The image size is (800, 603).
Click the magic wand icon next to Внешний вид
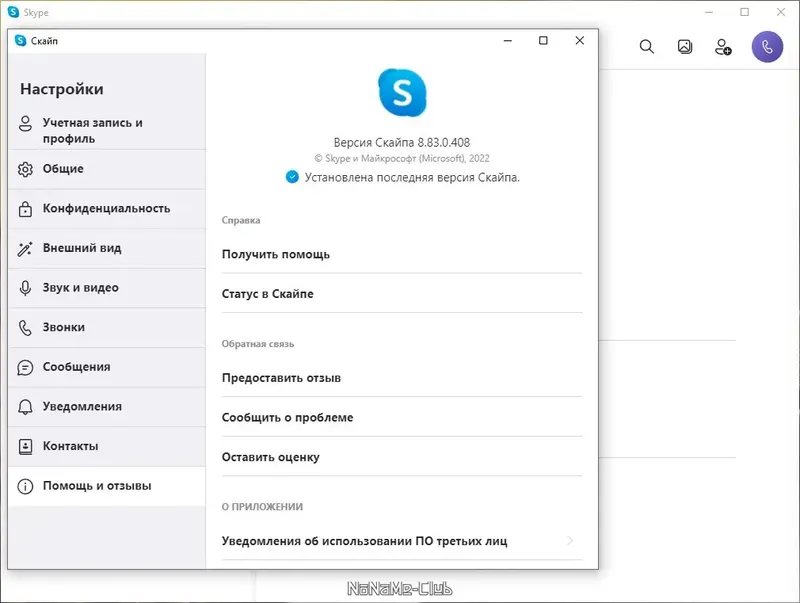25,248
